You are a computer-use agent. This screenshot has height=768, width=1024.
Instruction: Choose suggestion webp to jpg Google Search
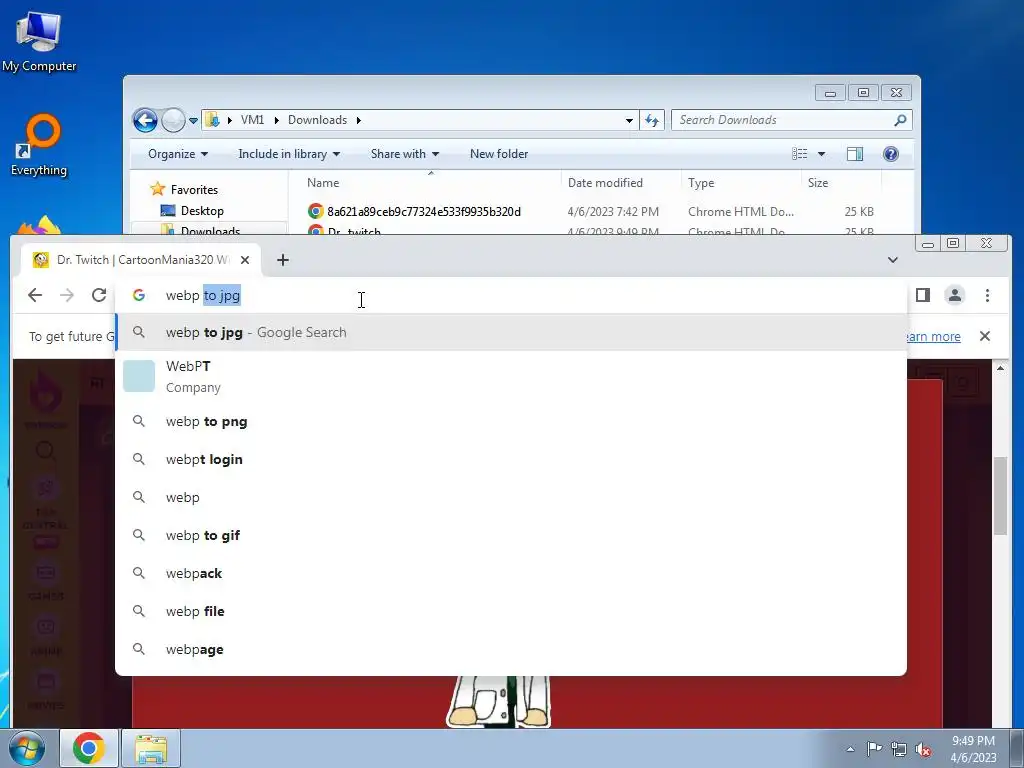click(x=511, y=332)
